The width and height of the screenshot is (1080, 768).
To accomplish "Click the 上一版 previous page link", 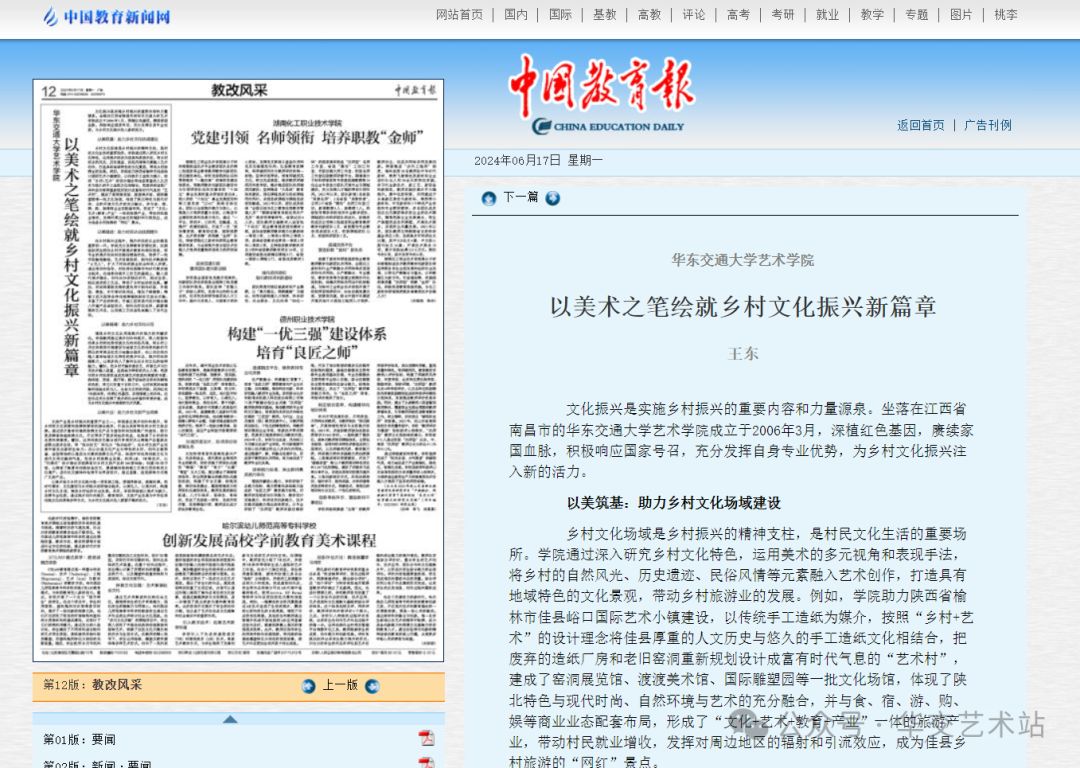I will coord(340,685).
